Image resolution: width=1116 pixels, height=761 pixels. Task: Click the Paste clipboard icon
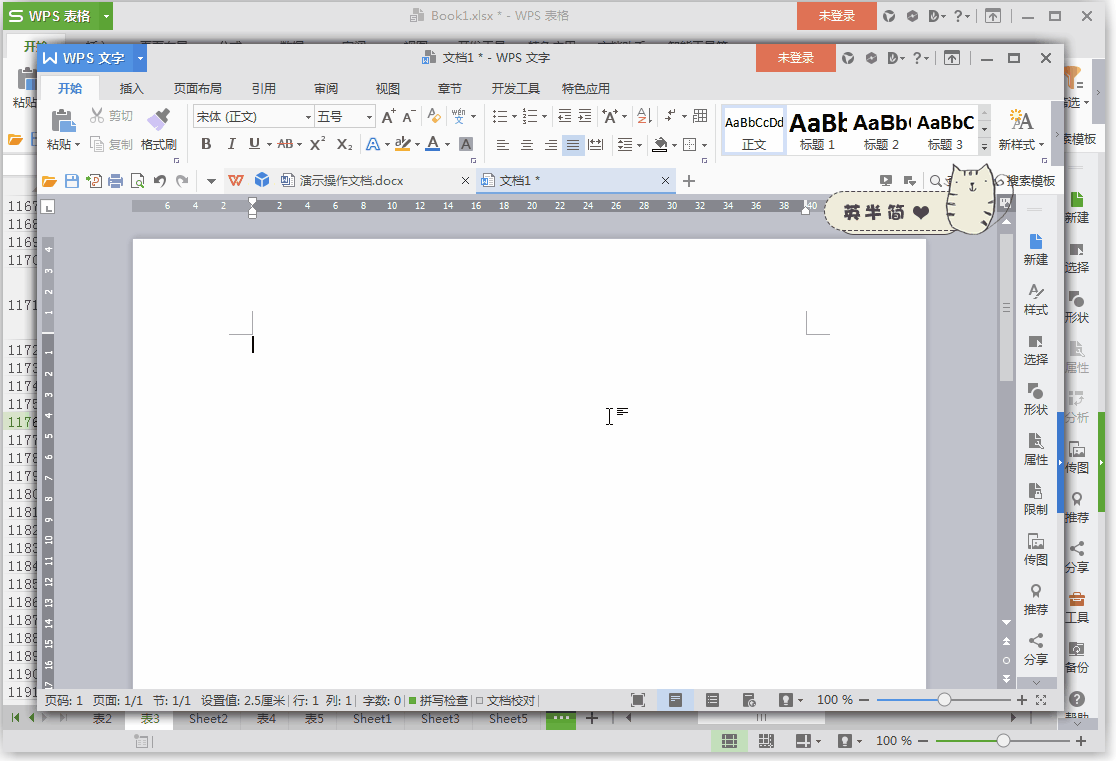[x=63, y=120]
